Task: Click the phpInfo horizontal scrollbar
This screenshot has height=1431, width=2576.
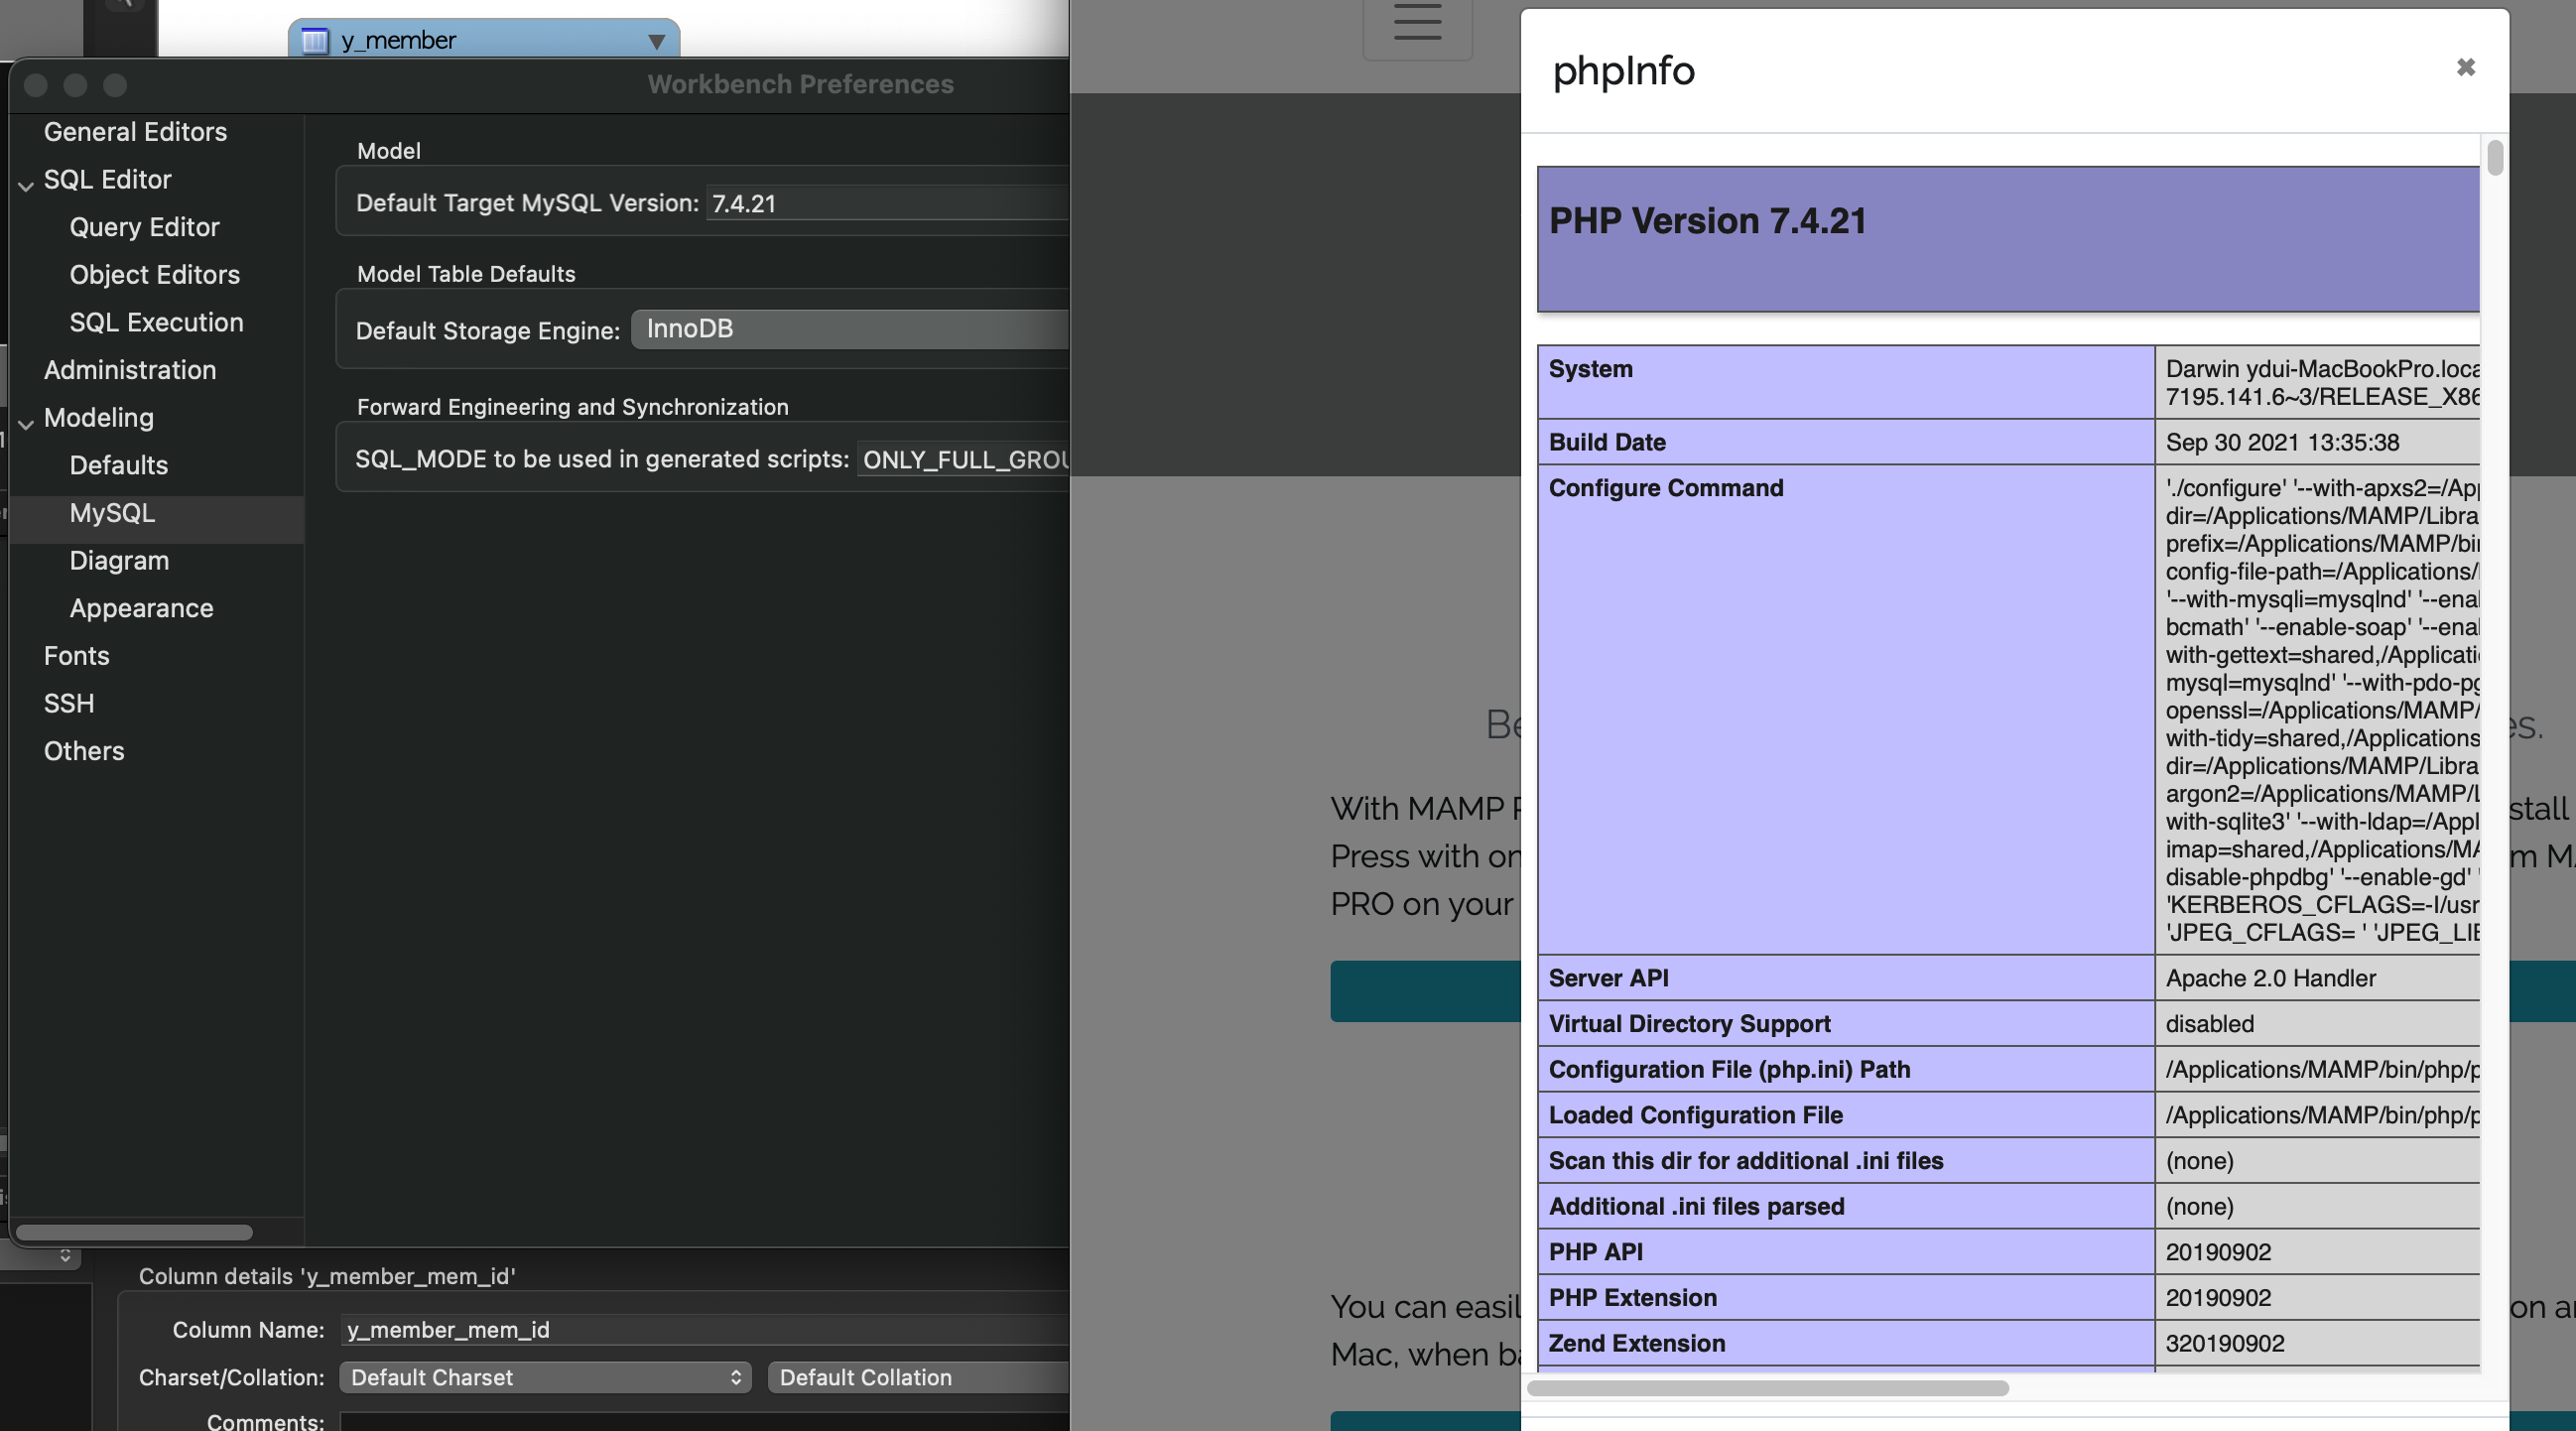Action: click(x=1767, y=1388)
